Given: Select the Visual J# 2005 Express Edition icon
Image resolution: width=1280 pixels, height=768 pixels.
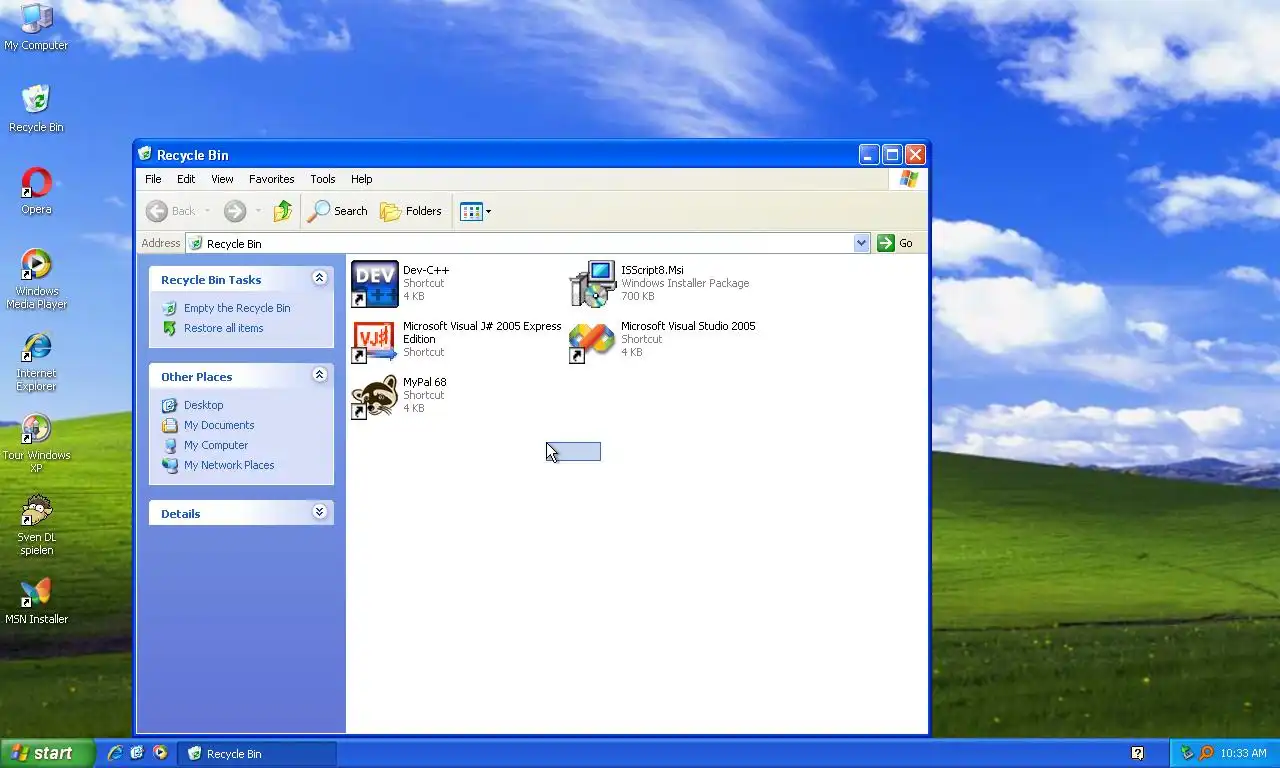Looking at the screenshot, I should [x=375, y=340].
